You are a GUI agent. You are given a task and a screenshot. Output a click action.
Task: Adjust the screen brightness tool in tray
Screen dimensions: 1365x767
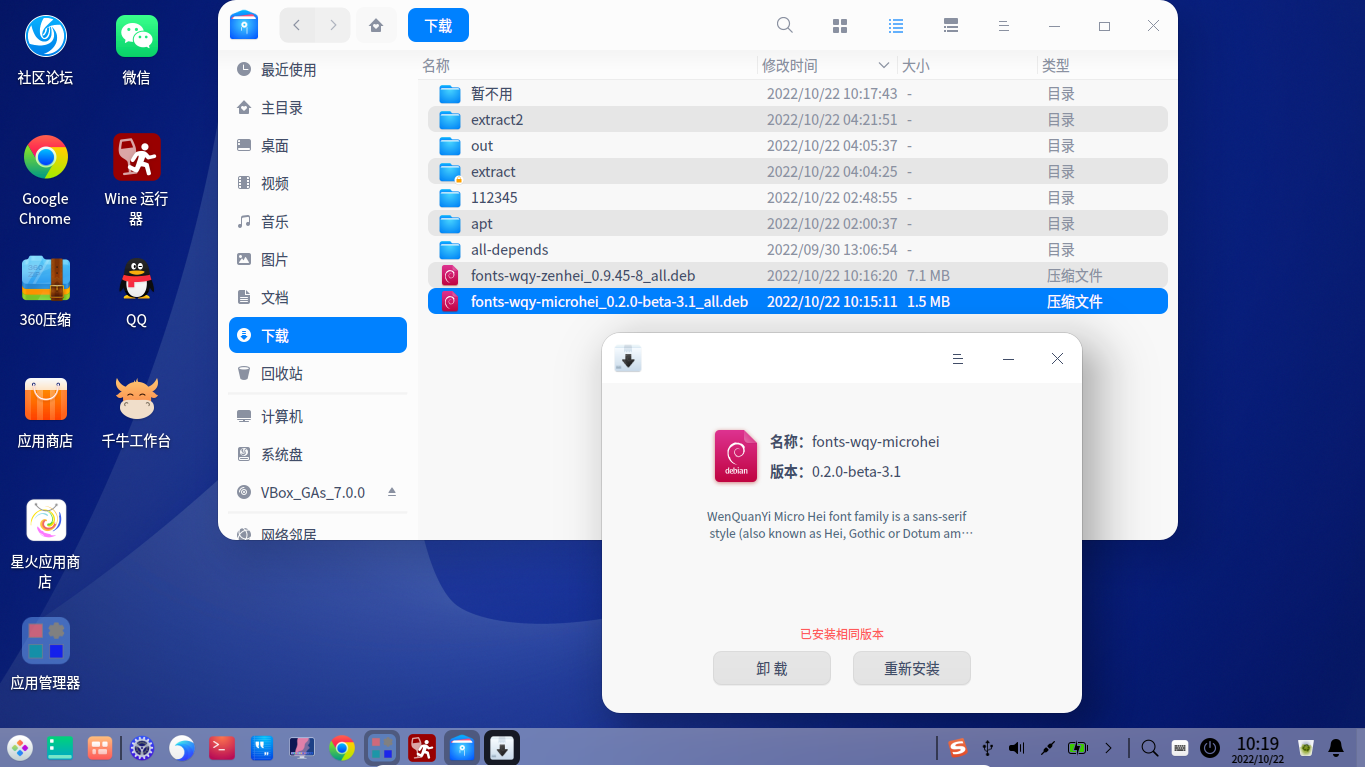1049,747
